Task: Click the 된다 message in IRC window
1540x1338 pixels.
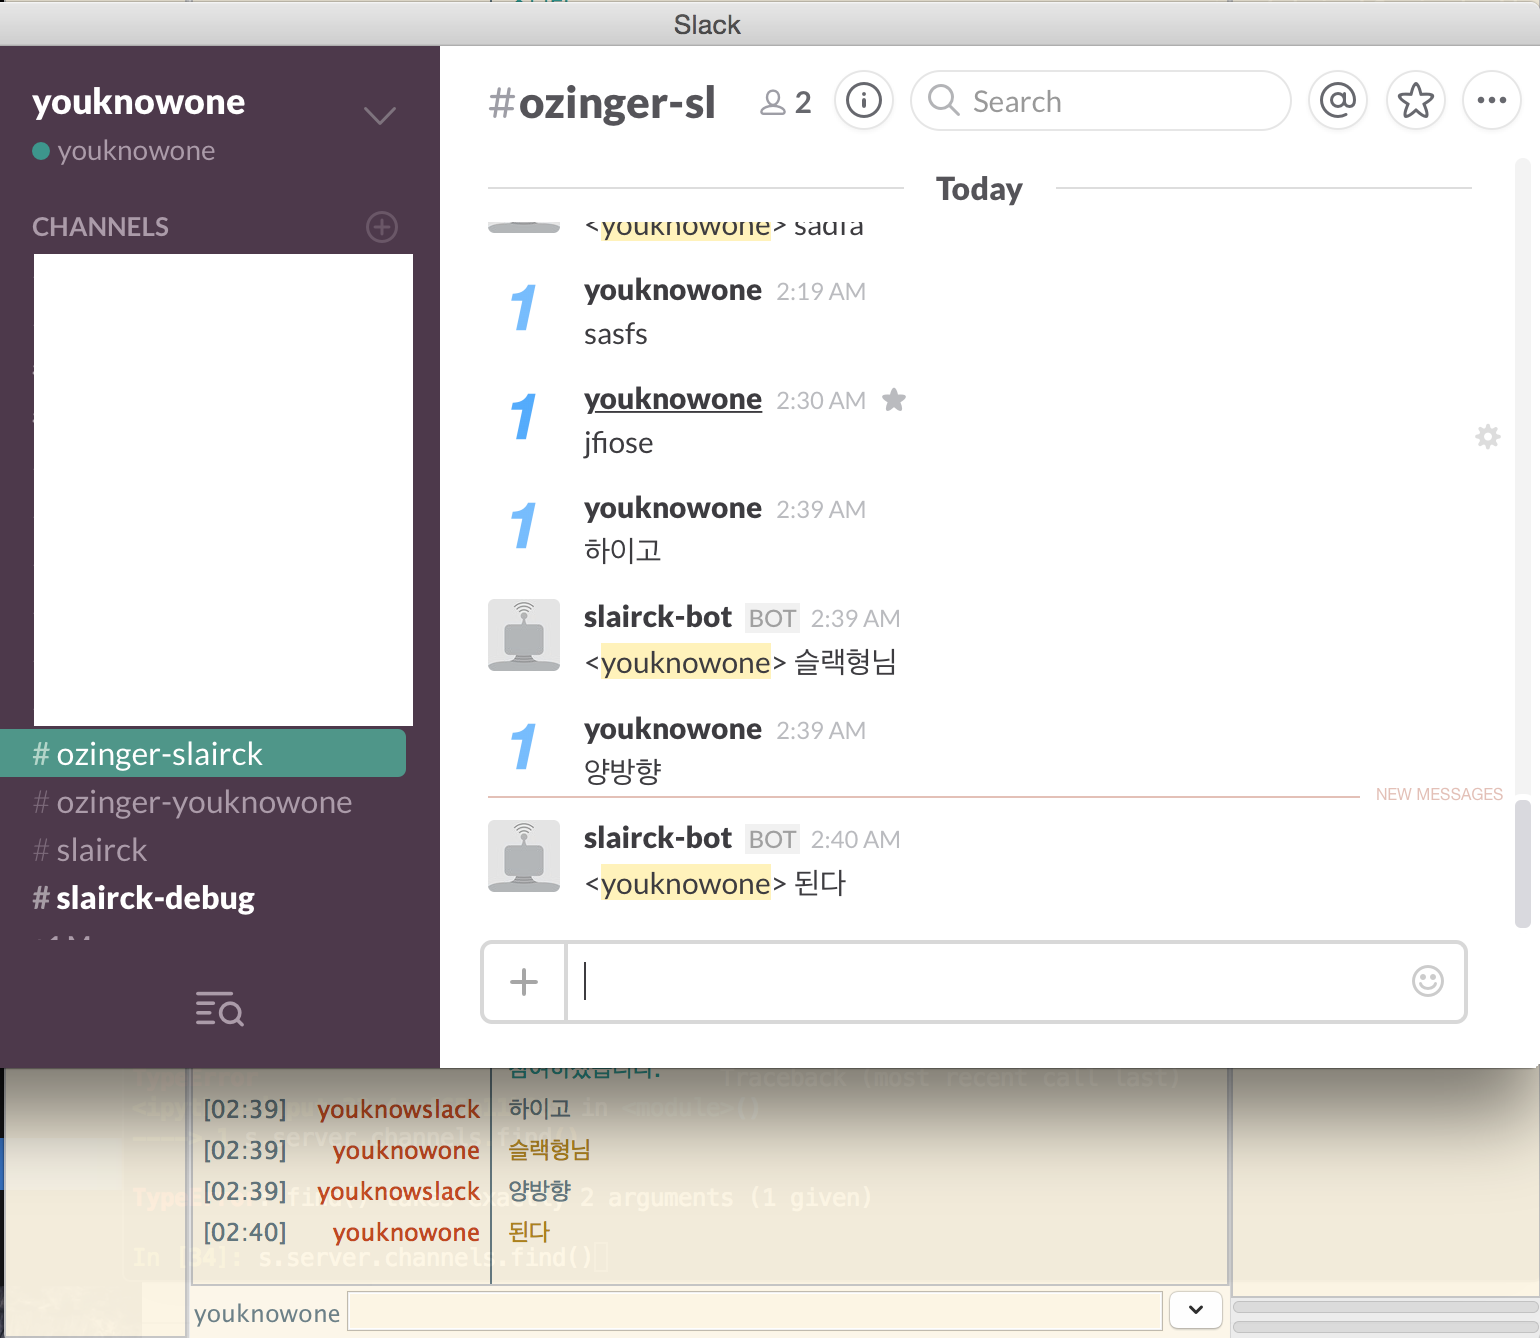Action: 529,1232
